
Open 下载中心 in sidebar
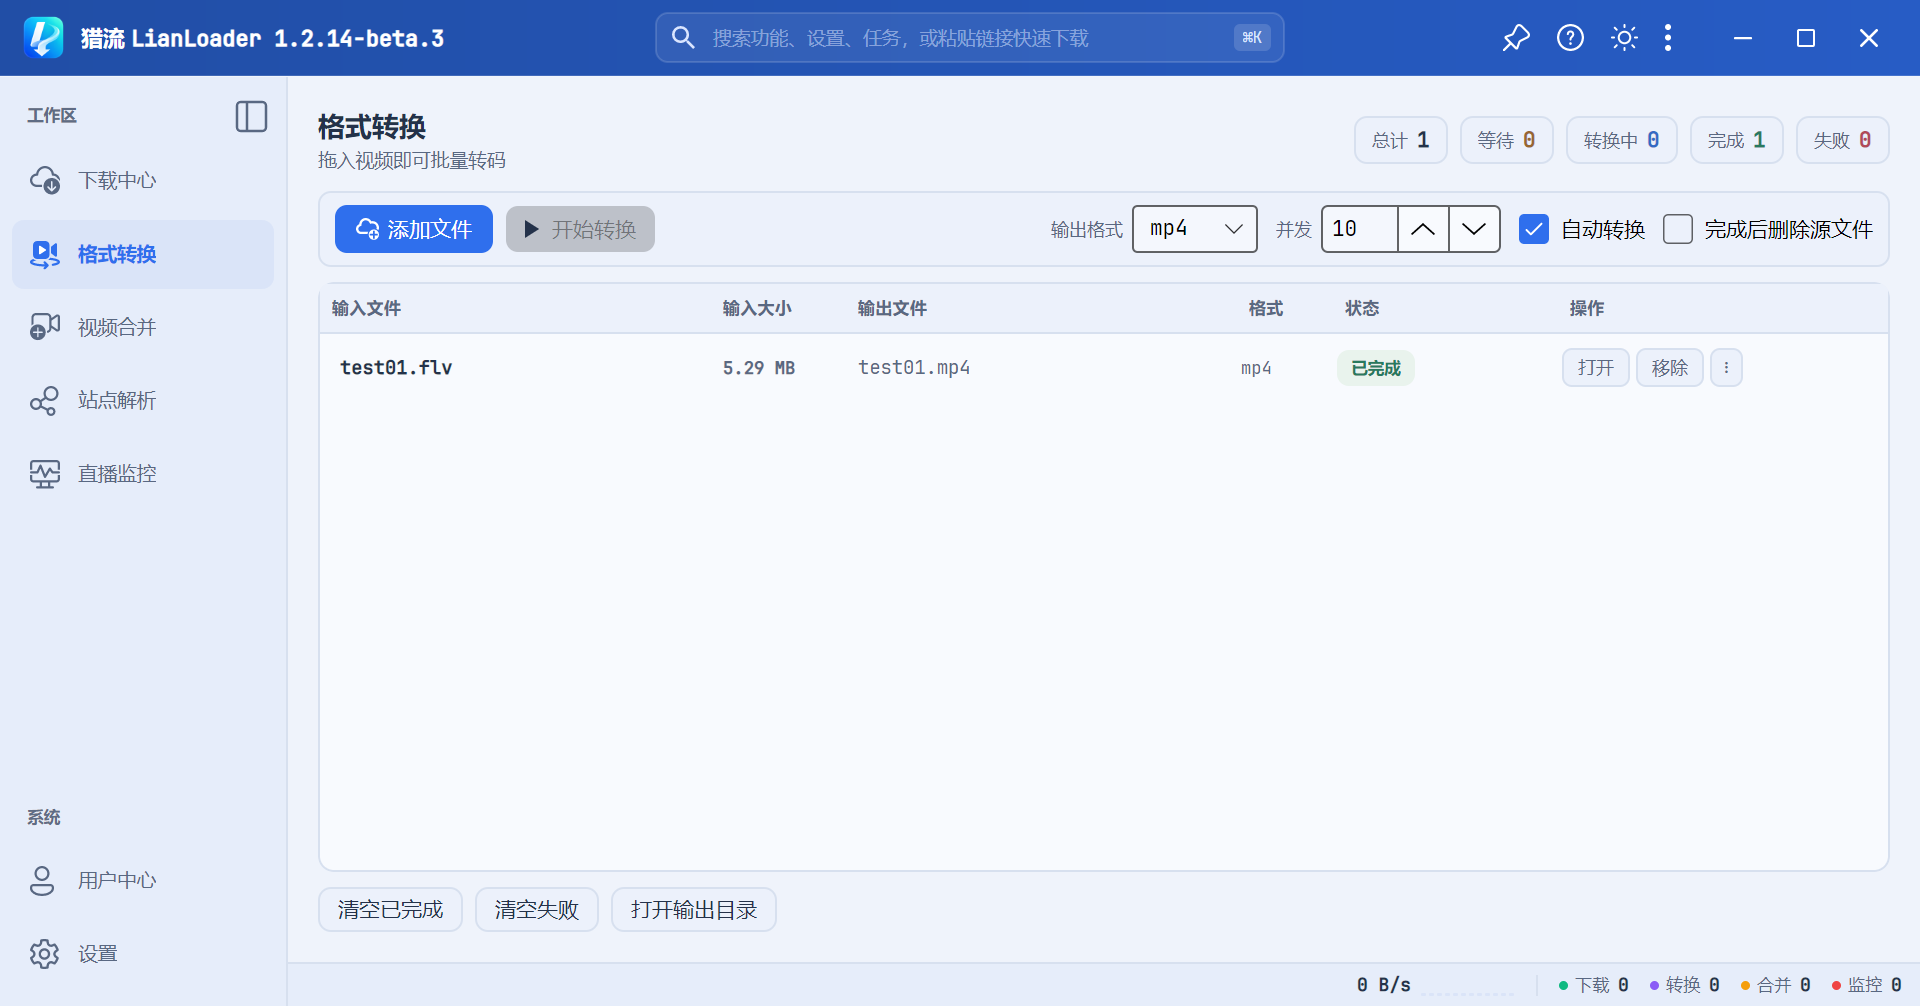pos(143,181)
